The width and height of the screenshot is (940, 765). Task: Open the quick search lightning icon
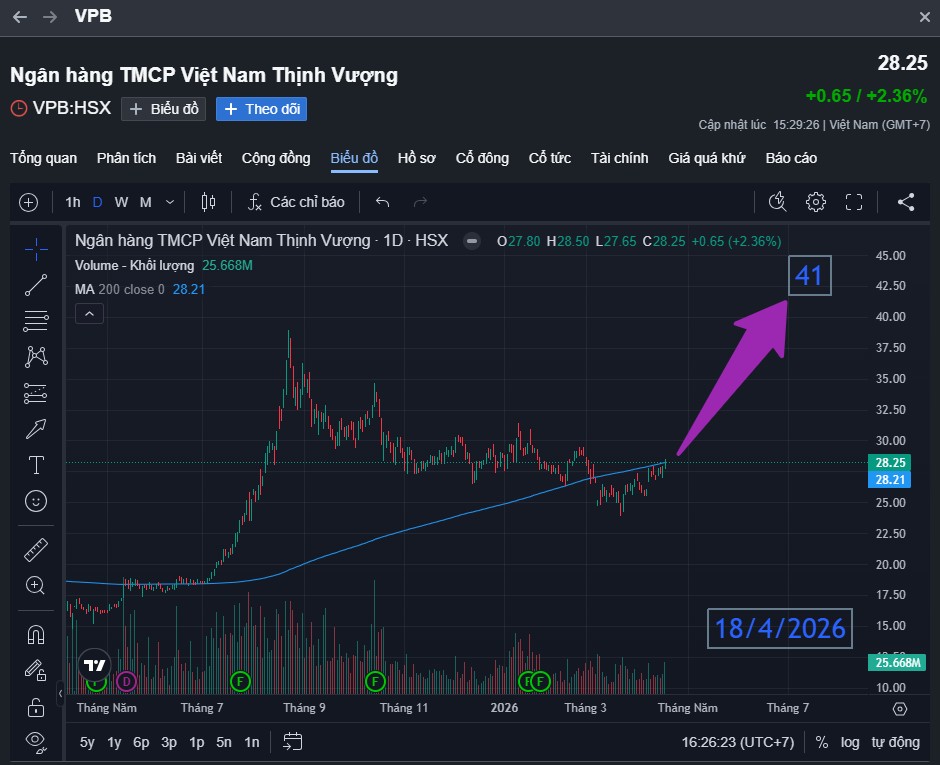click(x=778, y=203)
